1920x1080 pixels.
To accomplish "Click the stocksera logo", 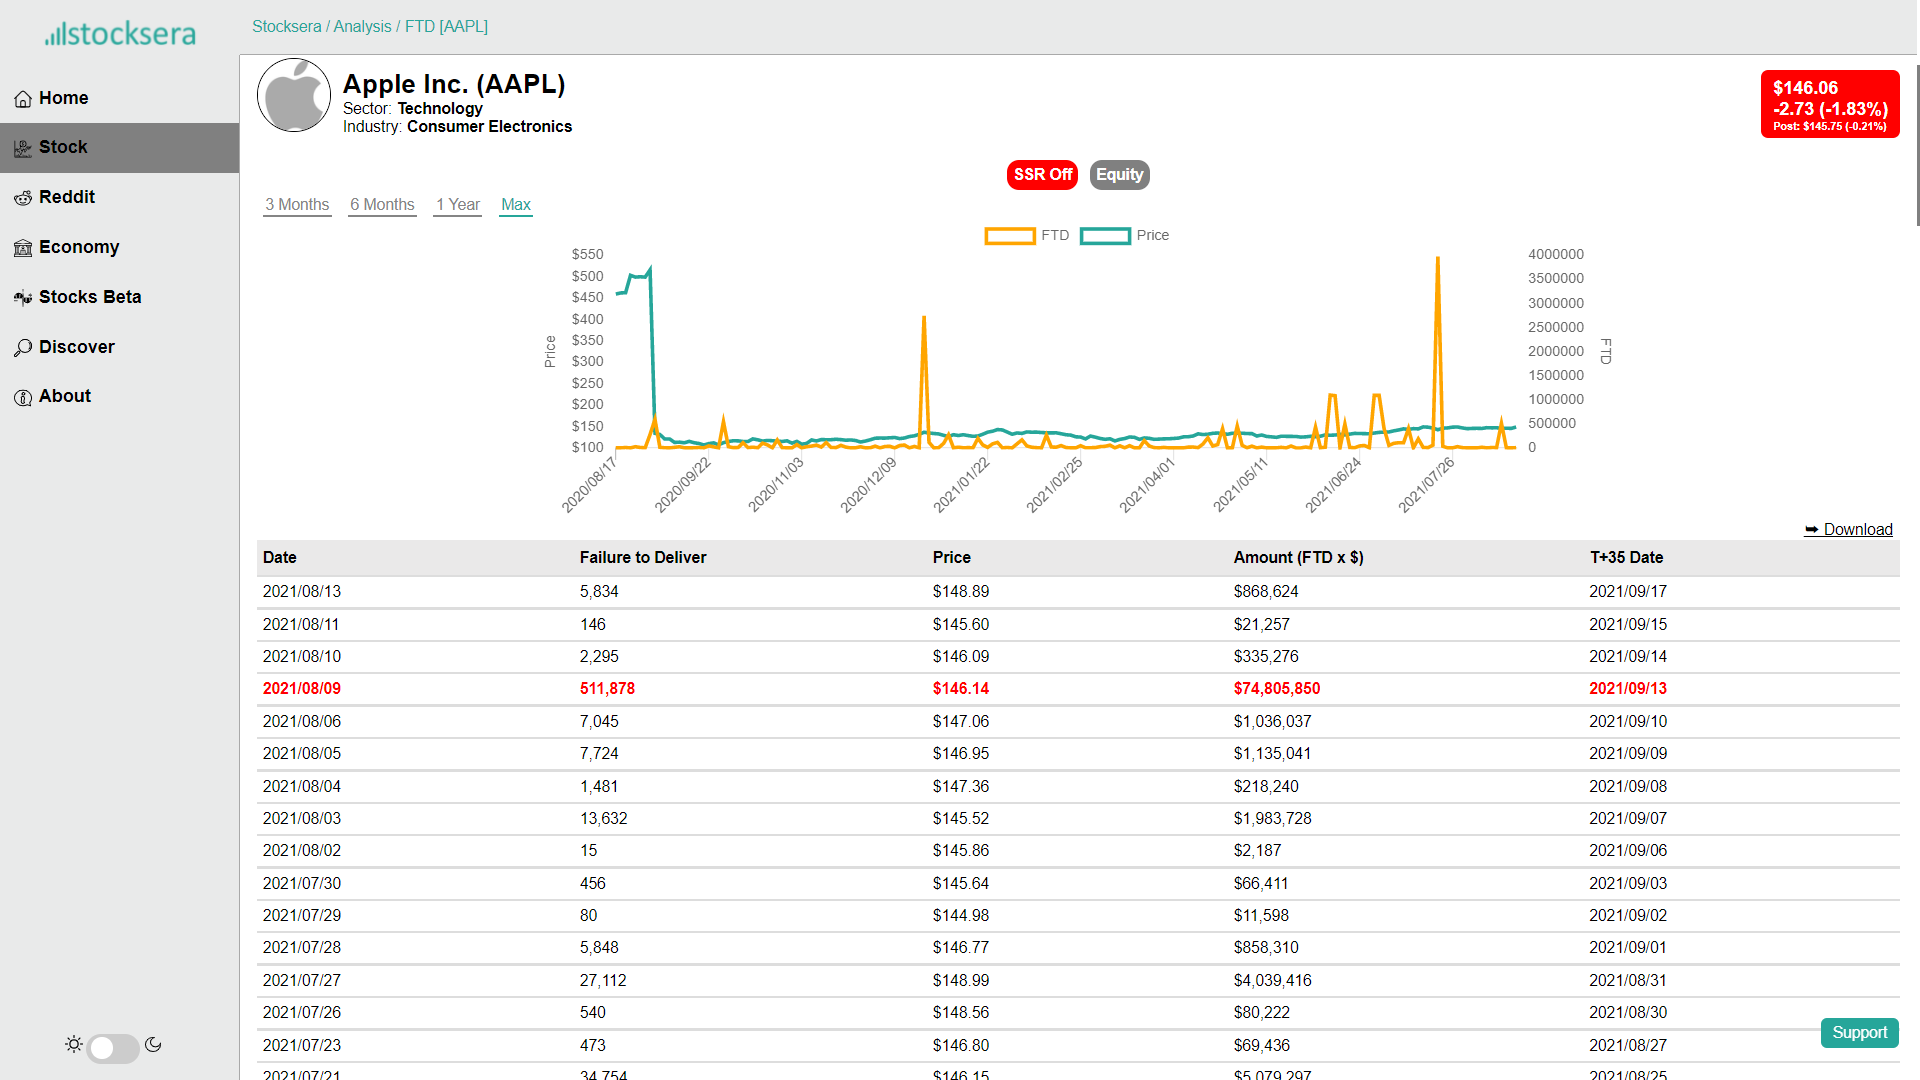I will pyautogui.click(x=120, y=34).
